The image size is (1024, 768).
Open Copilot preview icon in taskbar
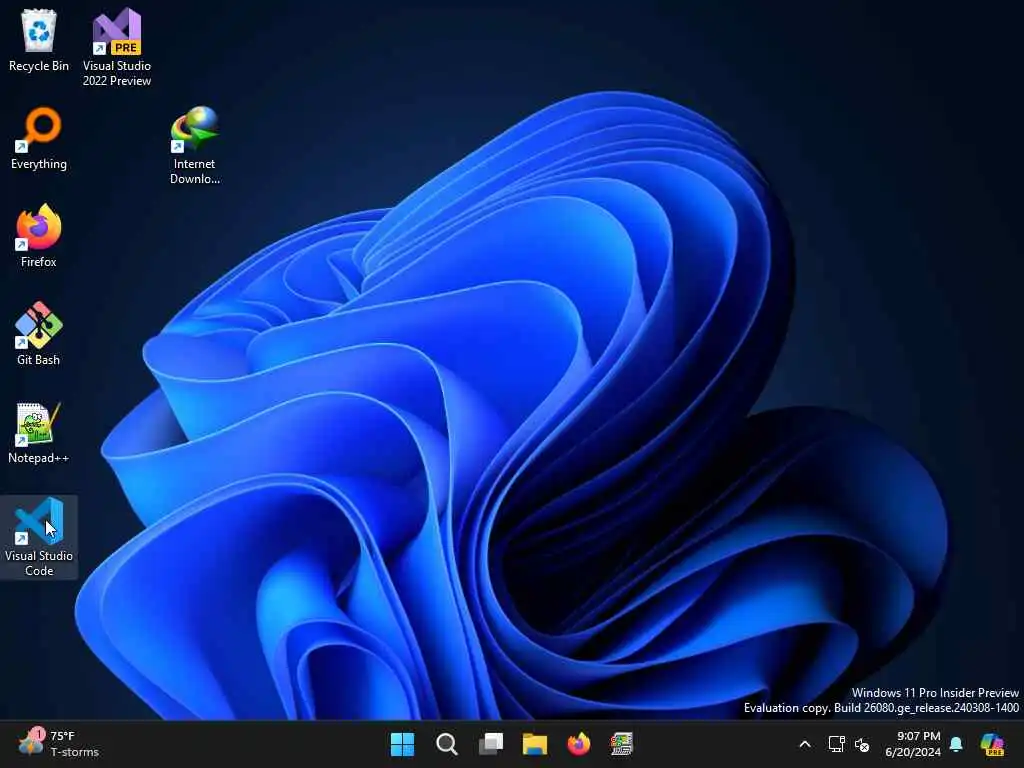(x=992, y=744)
